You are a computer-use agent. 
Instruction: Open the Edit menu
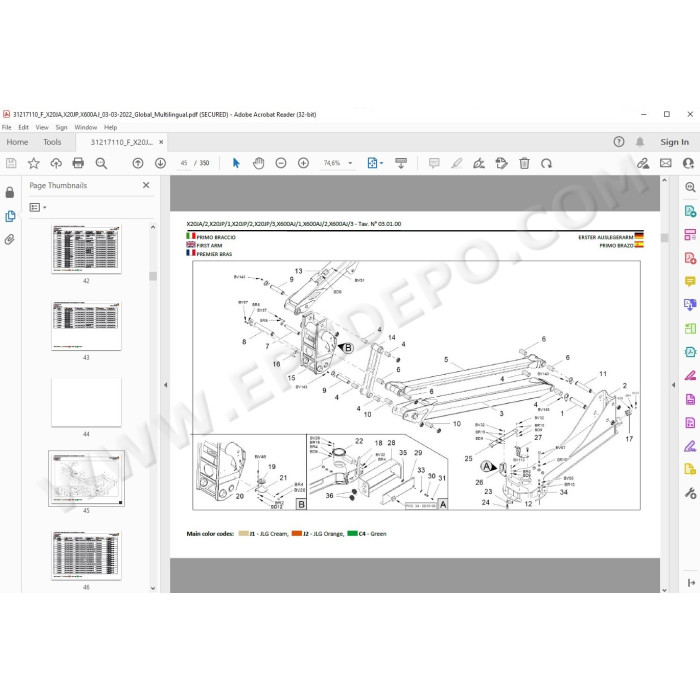[24, 127]
